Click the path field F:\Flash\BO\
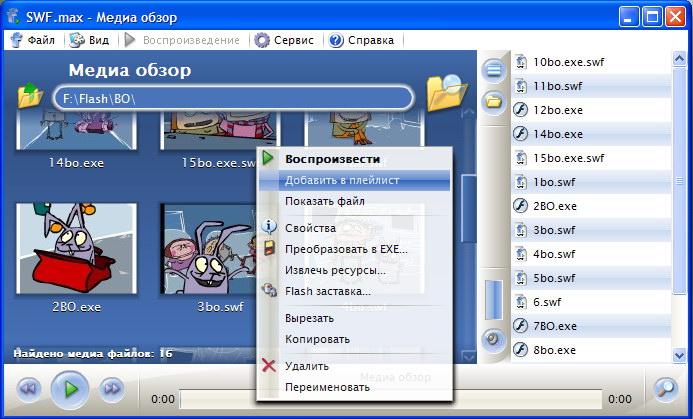The height and width of the screenshot is (419, 693). click(x=233, y=98)
